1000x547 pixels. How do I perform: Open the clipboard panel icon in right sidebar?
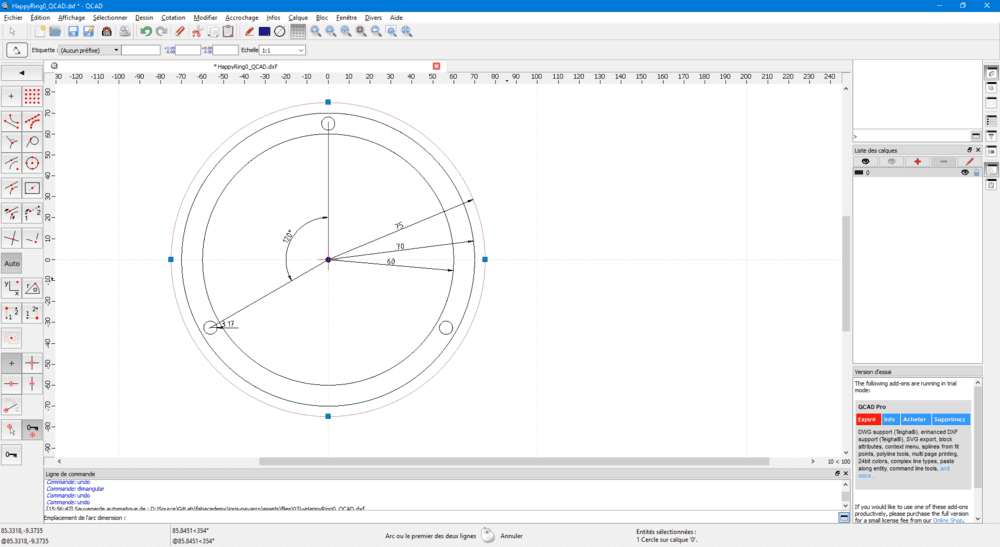click(x=991, y=185)
